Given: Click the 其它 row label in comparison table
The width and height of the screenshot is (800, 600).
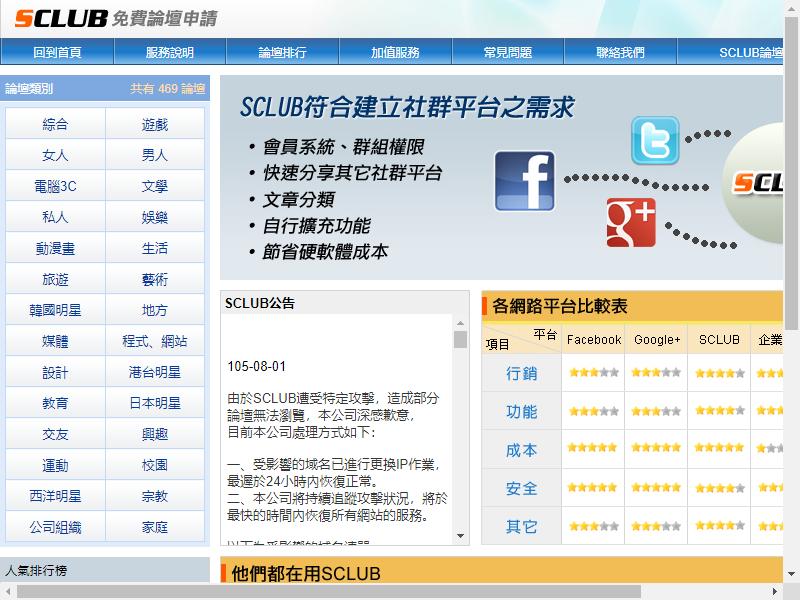Looking at the screenshot, I should coord(521,527).
